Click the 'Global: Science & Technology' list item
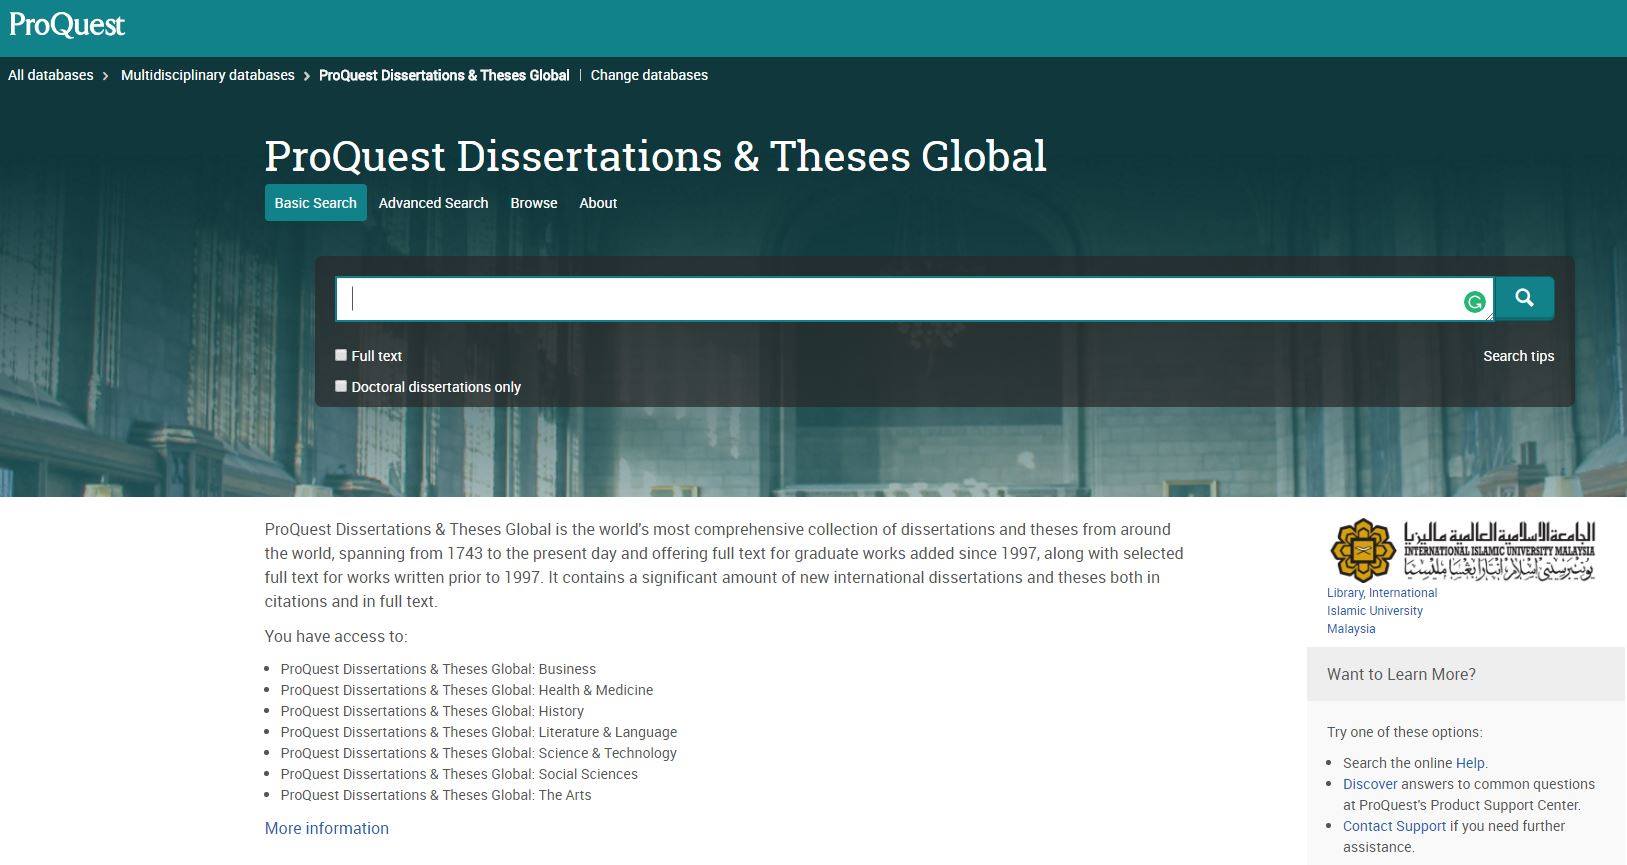Screen dimensions: 1627x865 [x=479, y=753]
